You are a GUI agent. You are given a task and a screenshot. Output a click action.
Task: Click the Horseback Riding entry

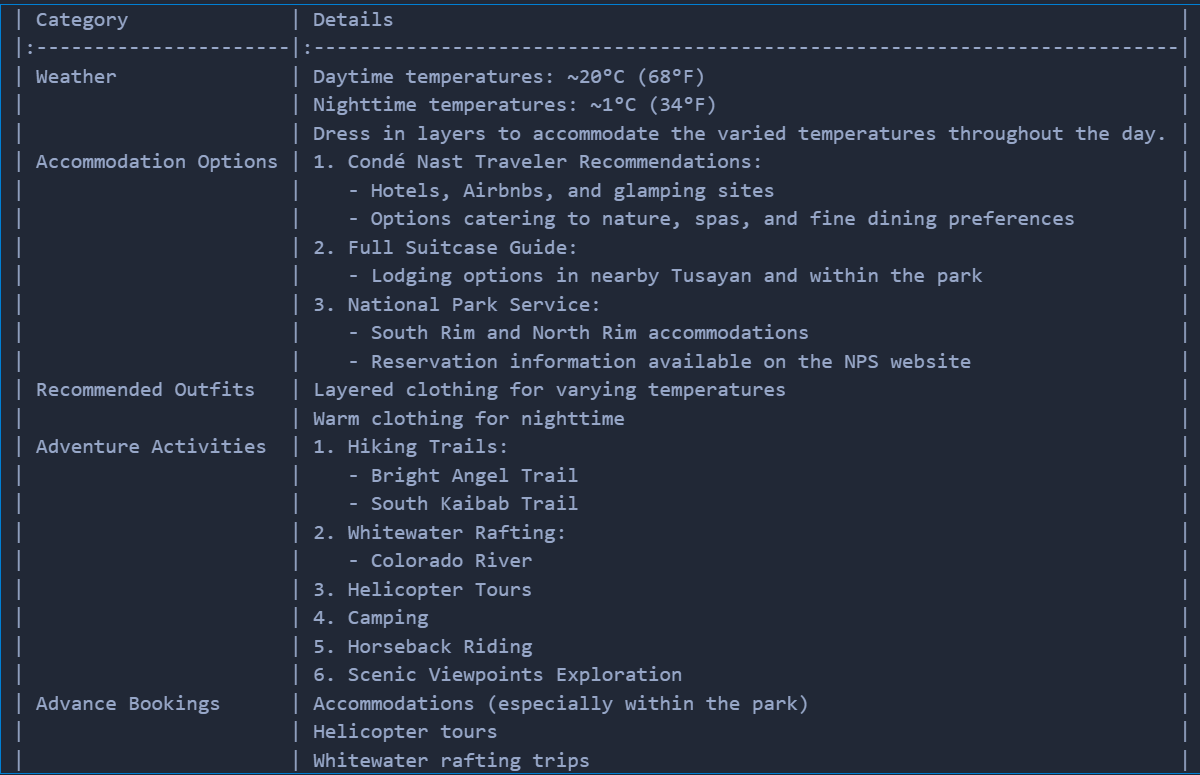coord(422,647)
